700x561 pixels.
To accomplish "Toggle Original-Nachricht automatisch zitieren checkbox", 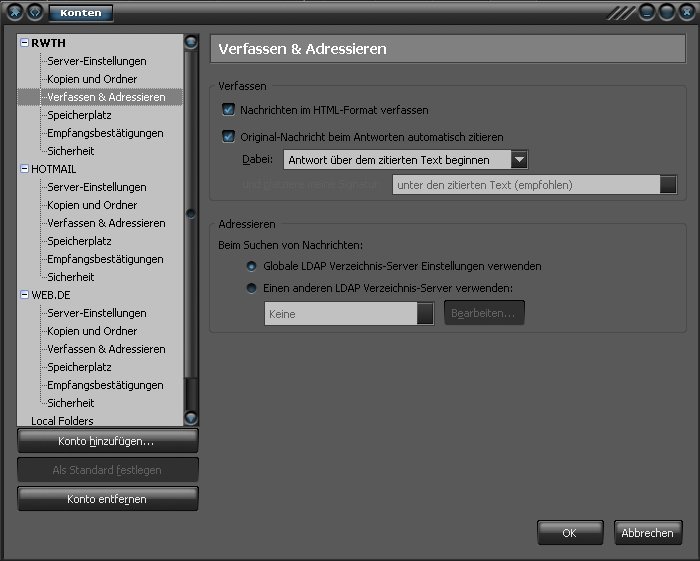I will (228, 136).
